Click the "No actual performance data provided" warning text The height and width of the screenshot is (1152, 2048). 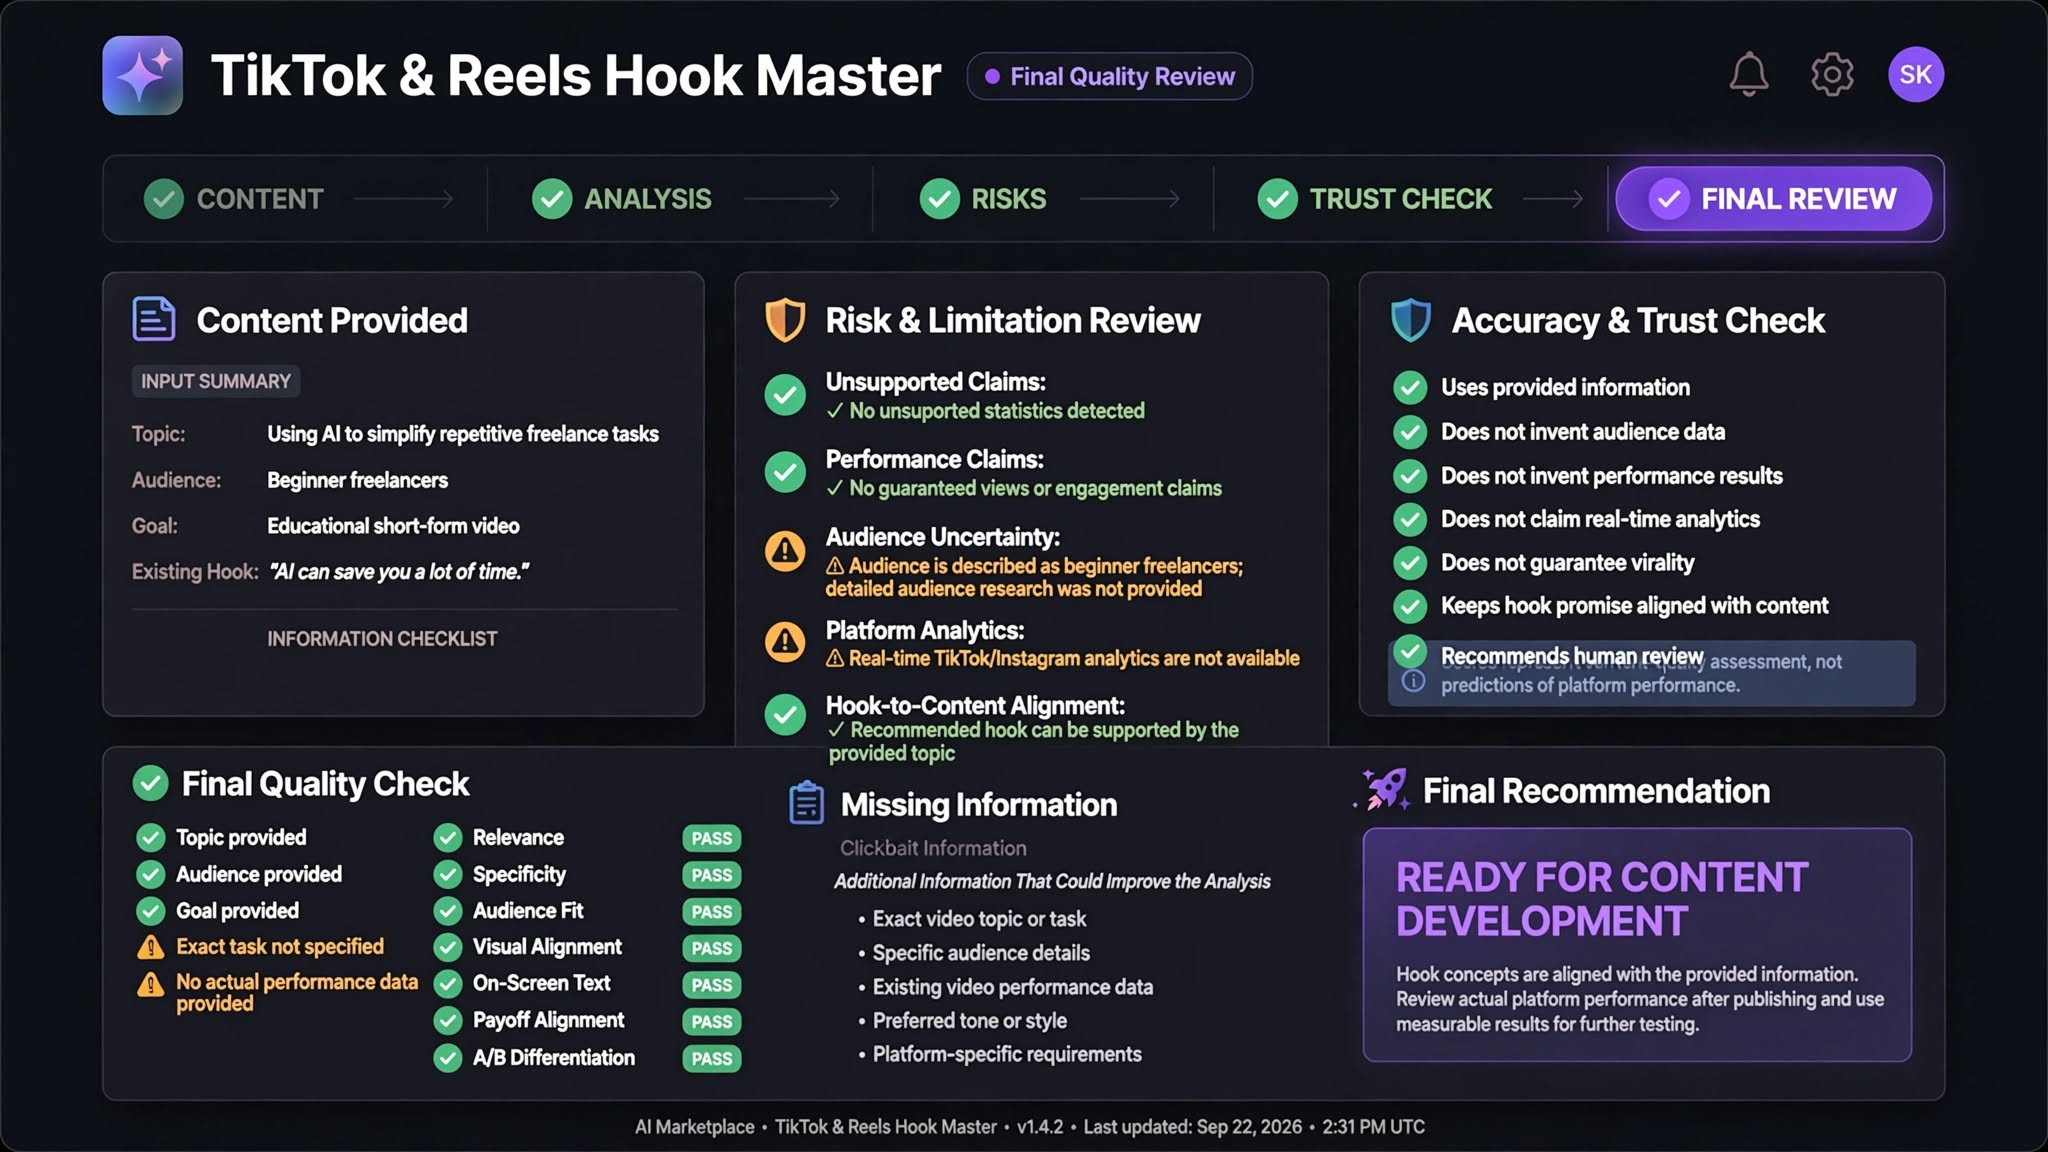296,993
